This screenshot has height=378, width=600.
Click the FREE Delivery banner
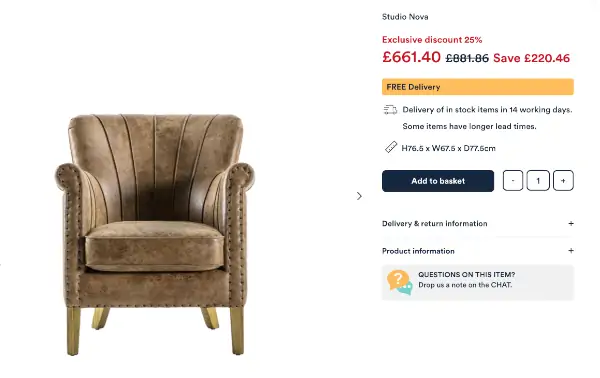(478, 87)
